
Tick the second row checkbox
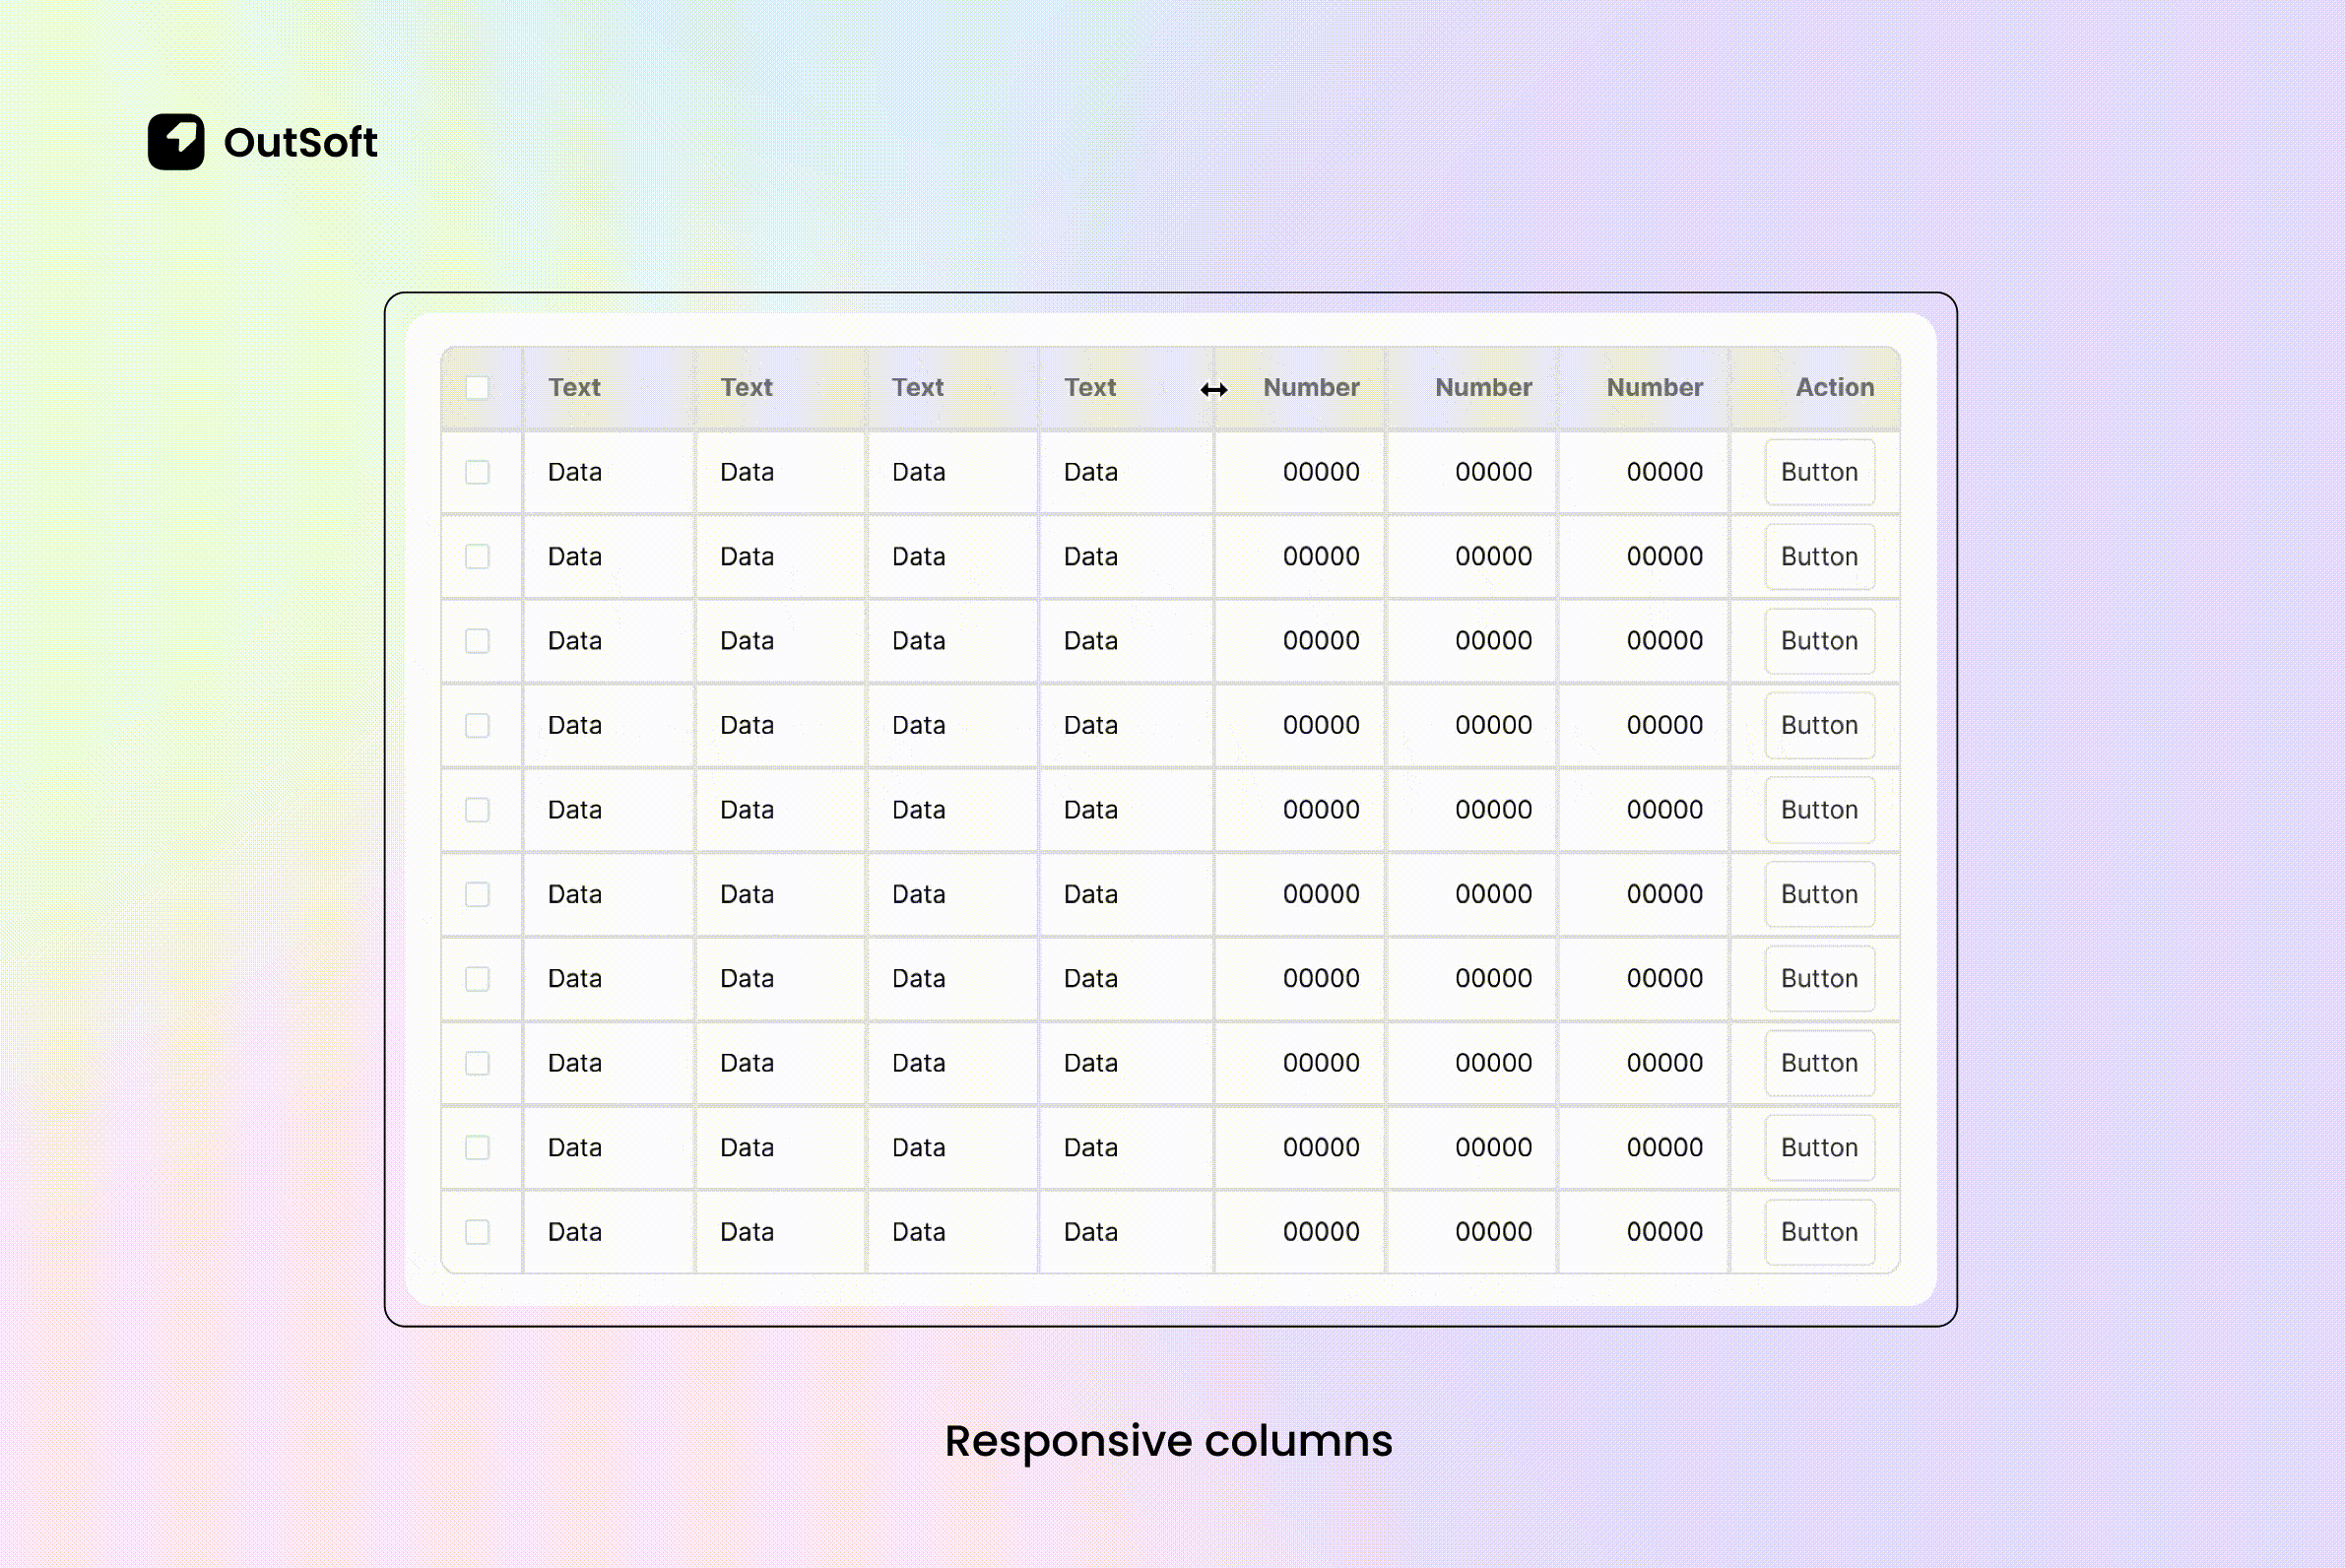[x=477, y=557]
